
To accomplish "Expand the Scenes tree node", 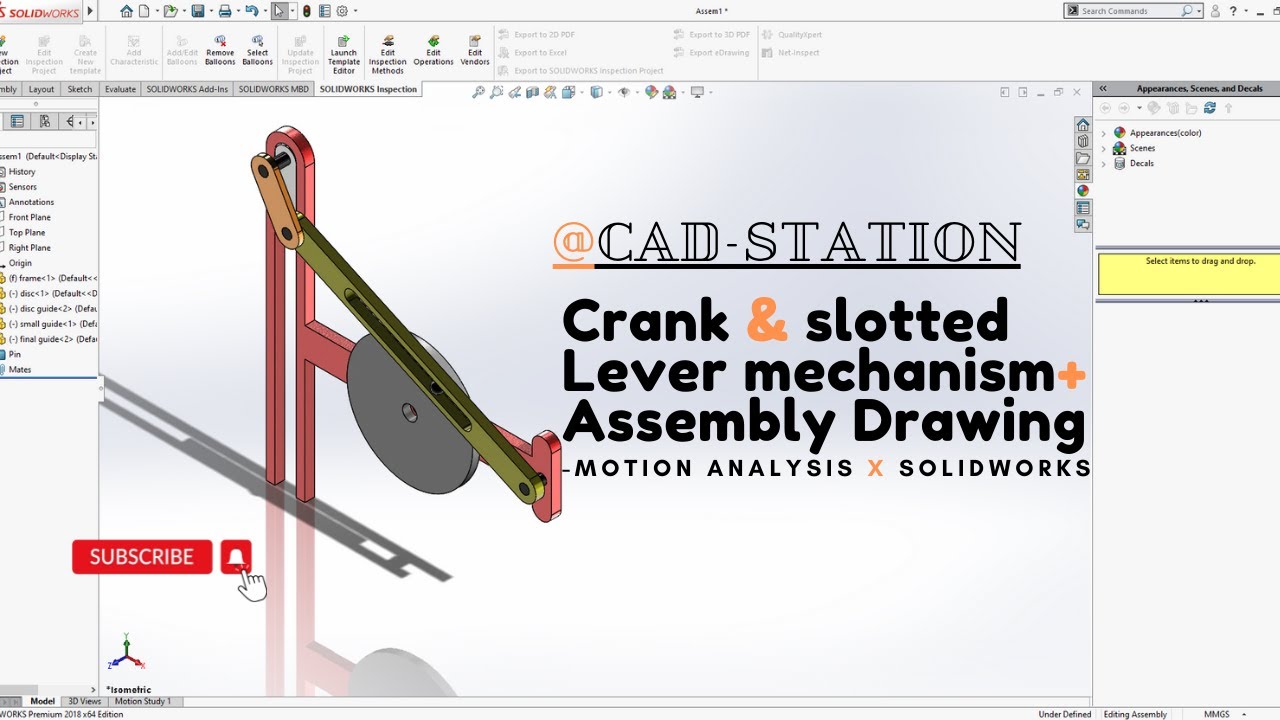I will 1104,148.
